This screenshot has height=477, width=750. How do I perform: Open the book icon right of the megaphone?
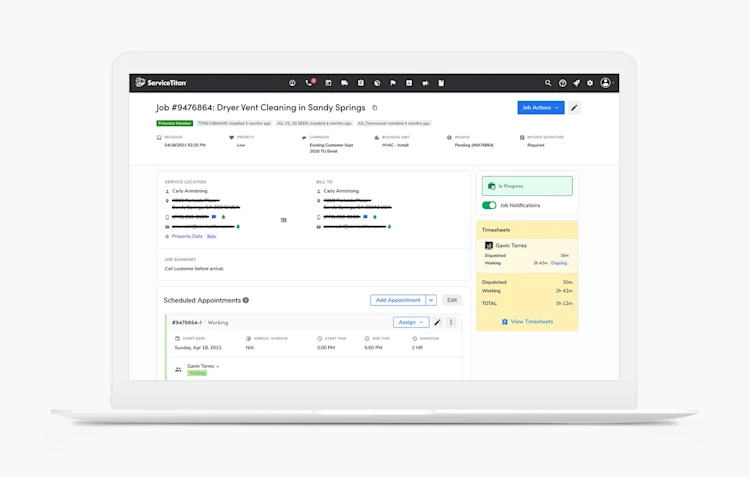tap(441, 83)
